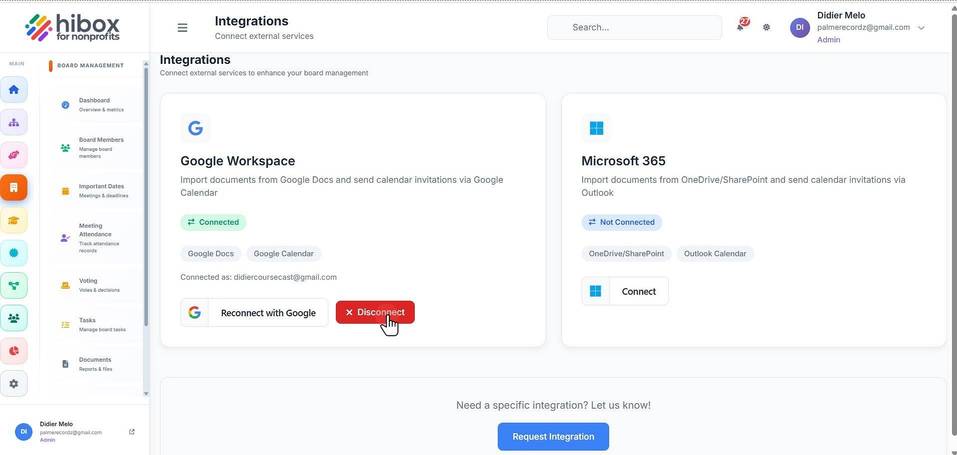Screen dimensions: 957x455
Task: Click the Google Workspace G logo
Action: tap(195, 128)
